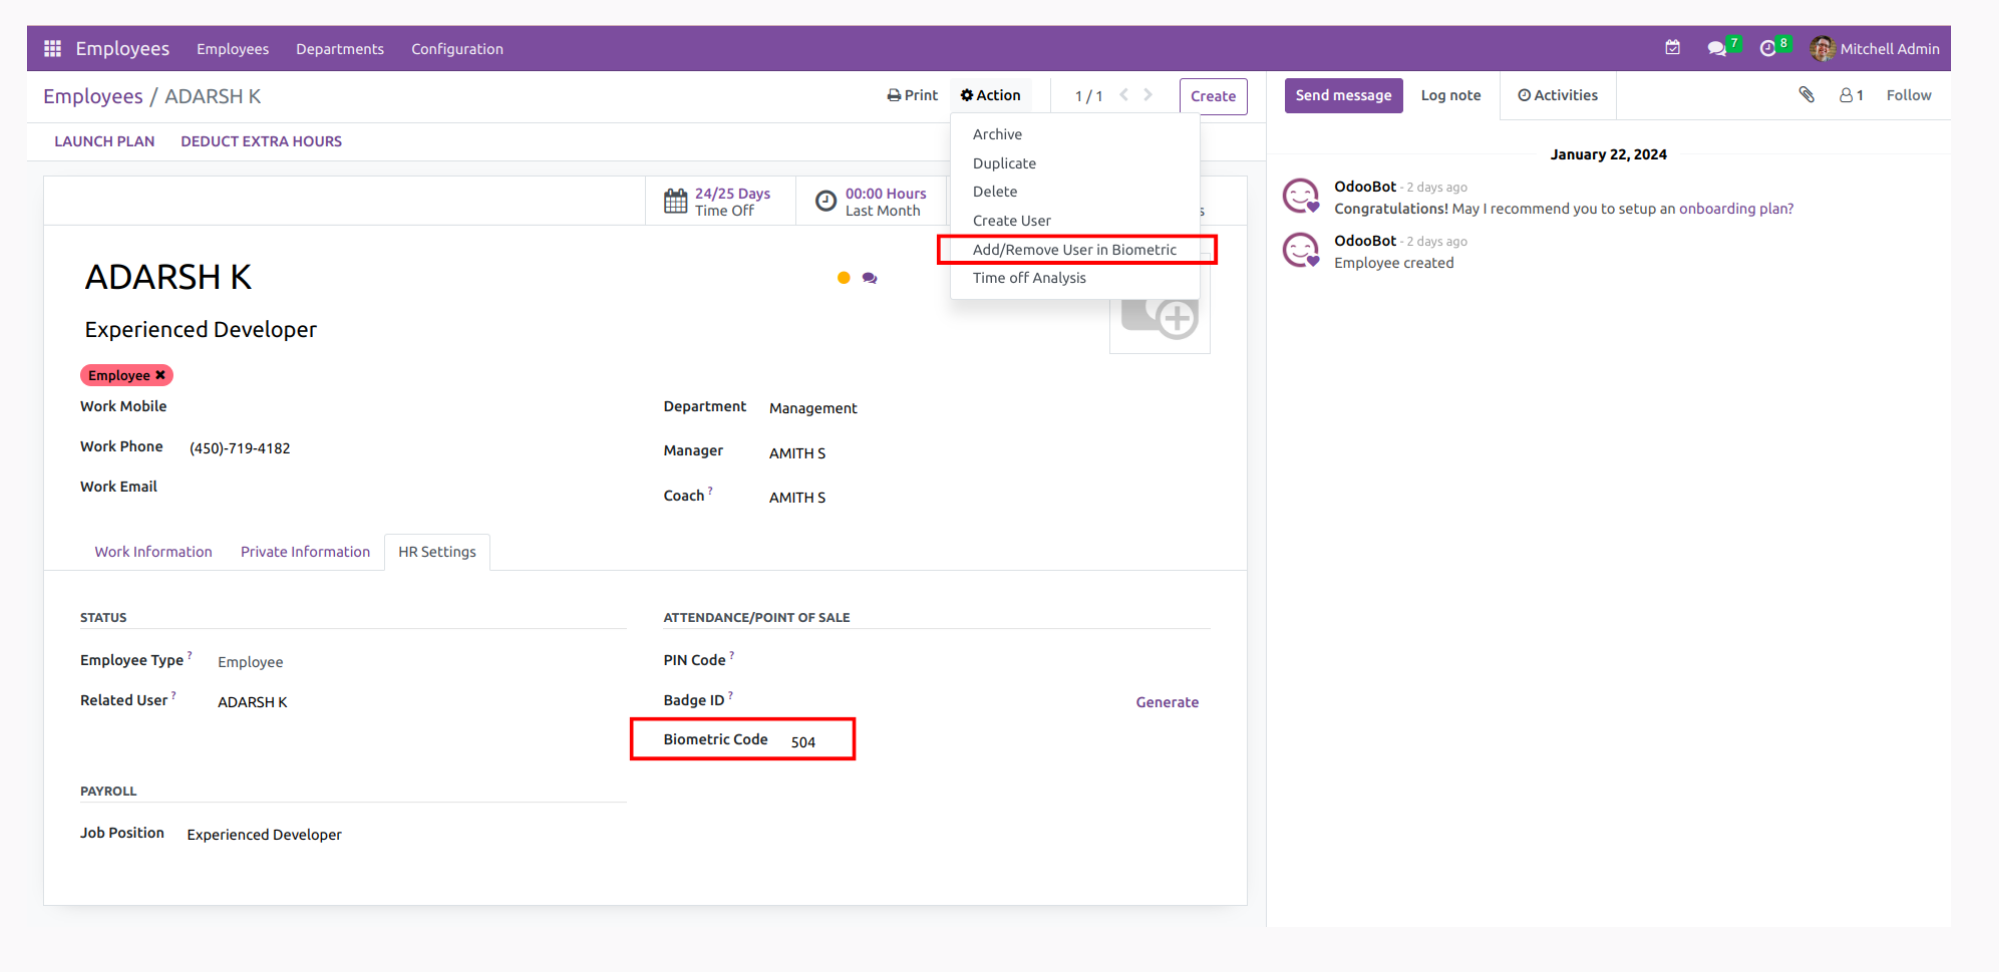
Task: Open the Mitchell Admin user menu
Action: pyautogui.click(x=1874, y=47)
